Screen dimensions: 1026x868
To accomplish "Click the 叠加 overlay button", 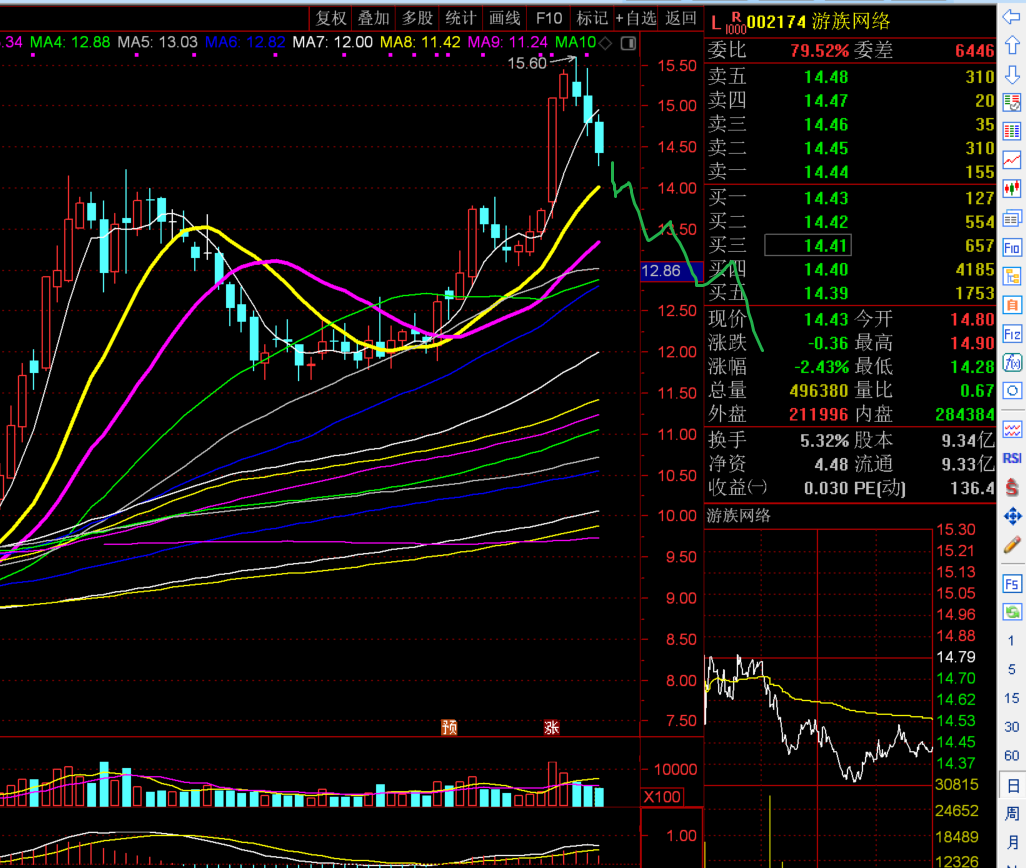I will (x=374, y=18).
